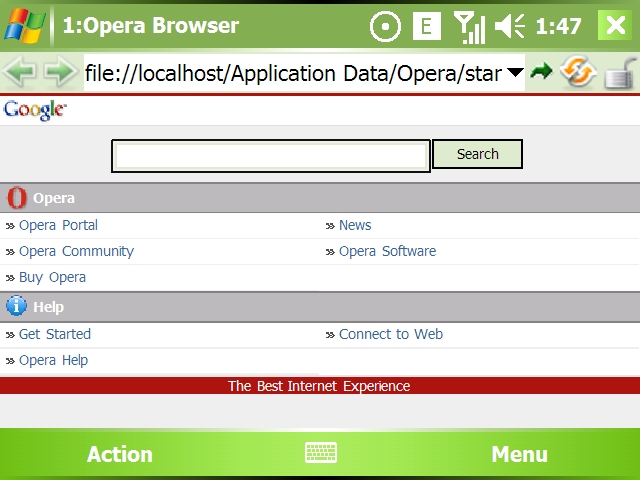The image size is (640, 480).
Task: Go back using the left arrow
Action: point(20,72)
